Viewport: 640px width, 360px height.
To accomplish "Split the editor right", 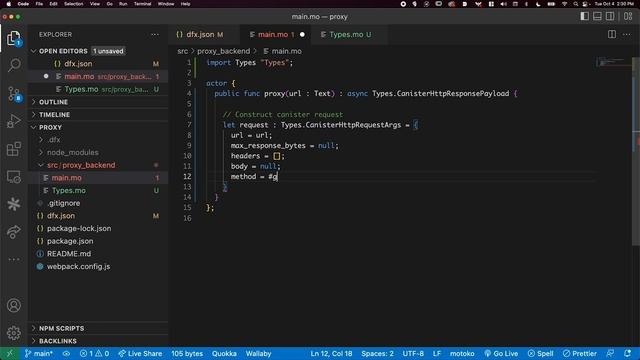I will tap(612, 35).
